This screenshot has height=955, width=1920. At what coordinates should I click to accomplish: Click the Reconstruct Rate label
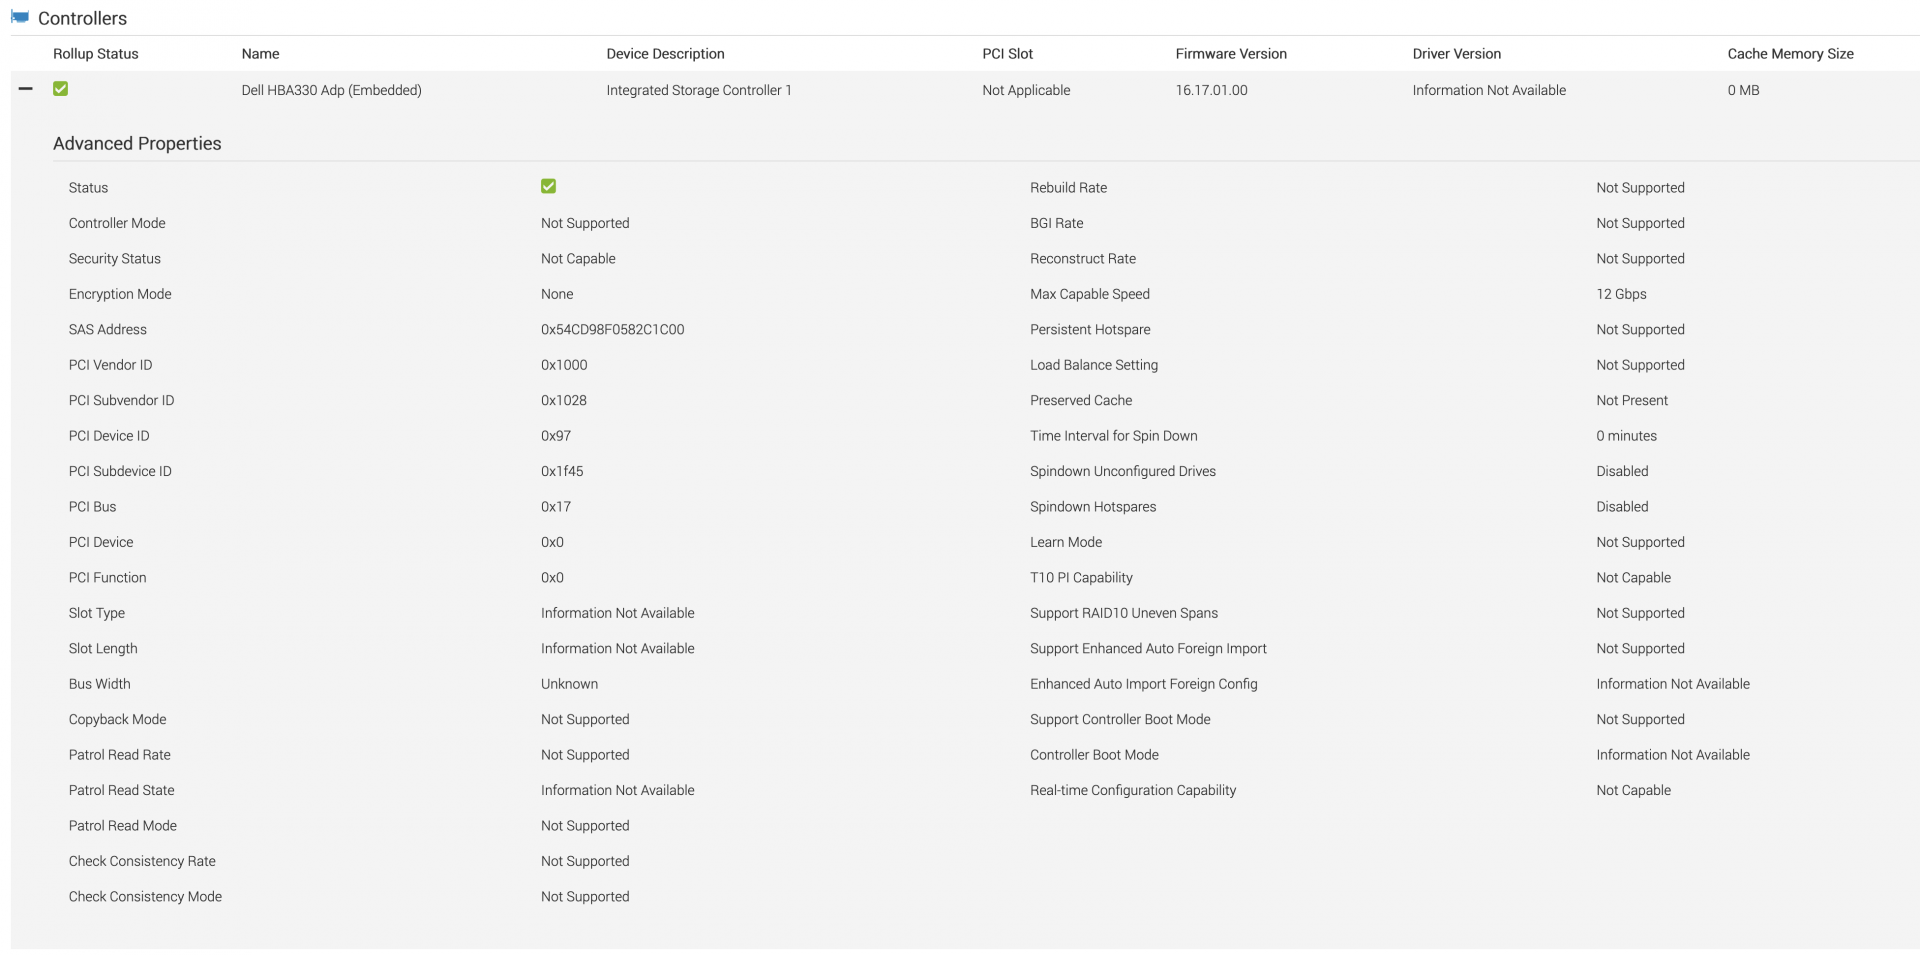[1083, 258]
